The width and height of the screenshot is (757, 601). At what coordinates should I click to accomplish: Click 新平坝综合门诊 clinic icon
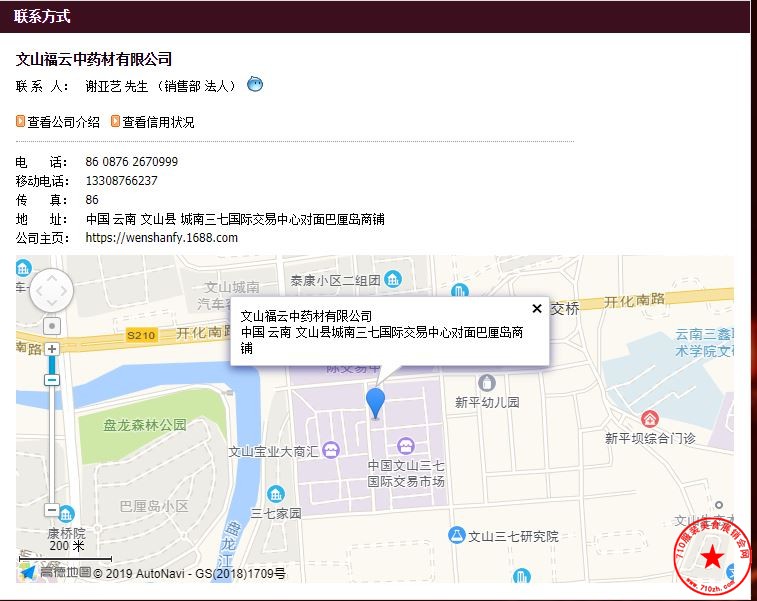pyautogui.click(x=650, y=419)
